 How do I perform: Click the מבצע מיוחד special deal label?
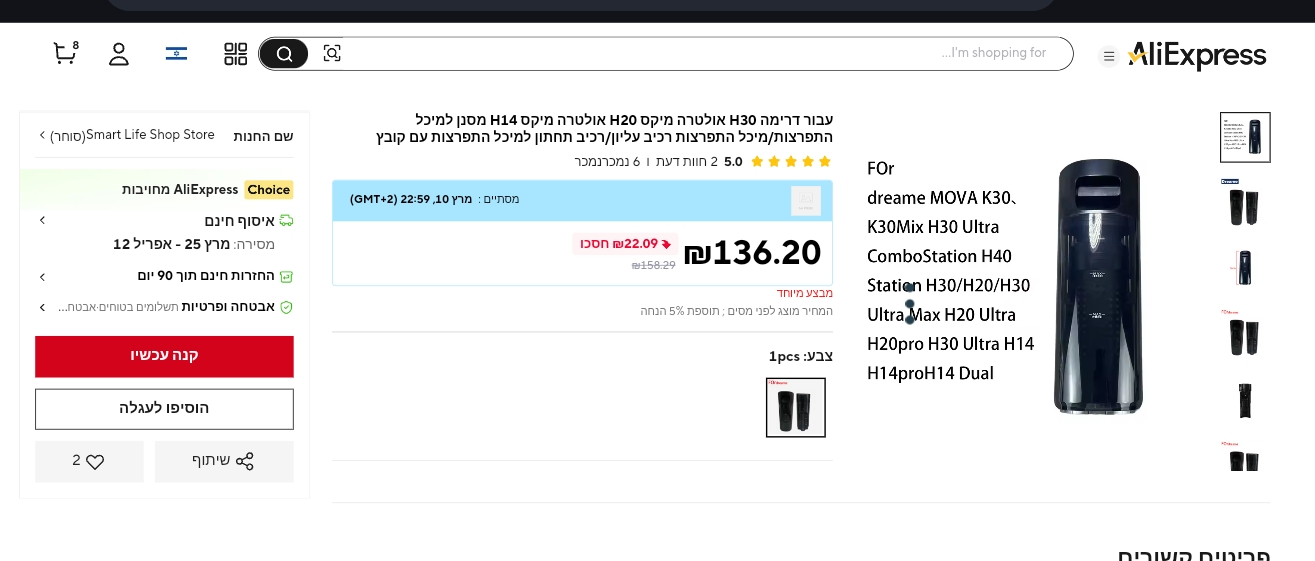point(805,293)
